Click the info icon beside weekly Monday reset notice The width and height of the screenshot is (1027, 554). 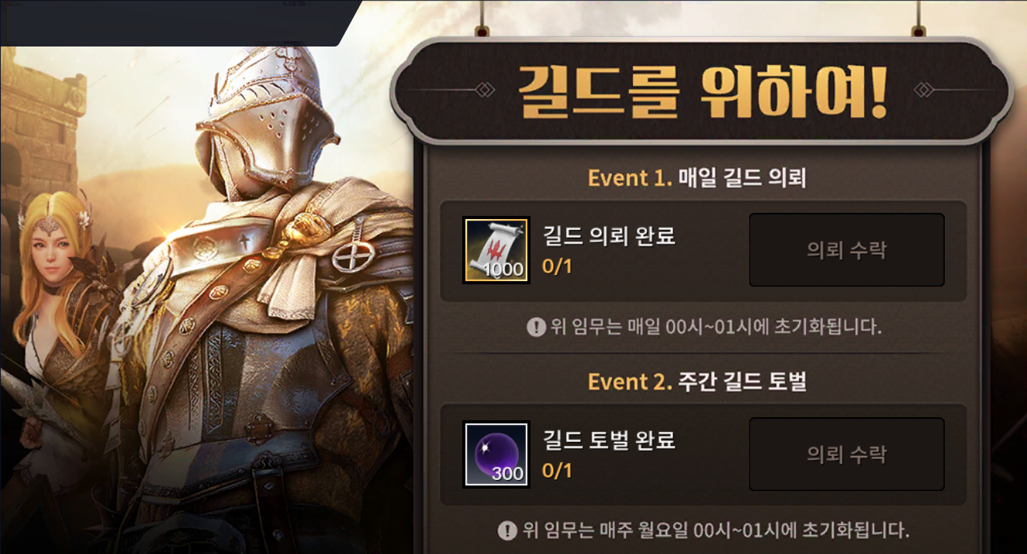click(508, 530)
